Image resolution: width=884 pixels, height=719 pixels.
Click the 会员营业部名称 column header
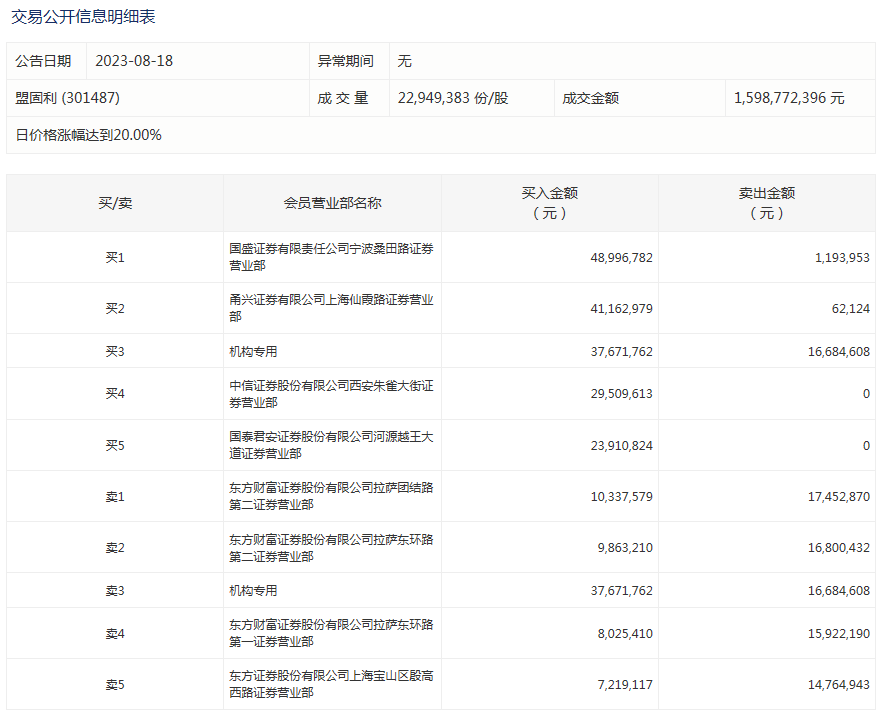(x=332, y=203)
